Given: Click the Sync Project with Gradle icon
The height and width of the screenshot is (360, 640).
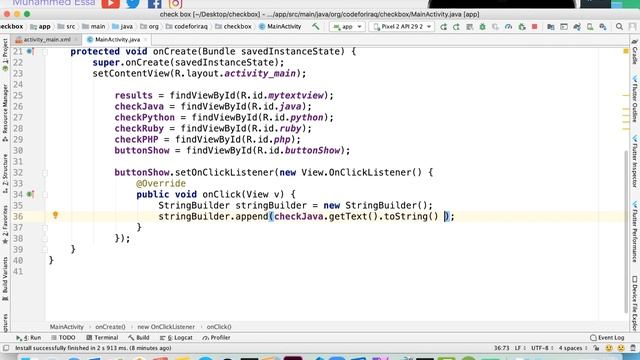Looking at the screenshot, I should [577, 27].
